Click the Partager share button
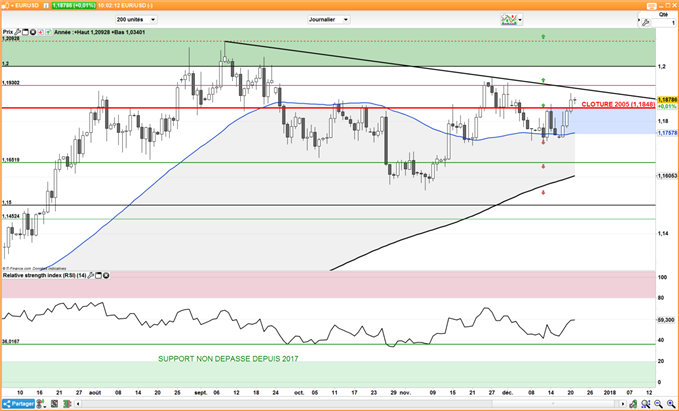 pyautogui.click(x=18, y=404)
